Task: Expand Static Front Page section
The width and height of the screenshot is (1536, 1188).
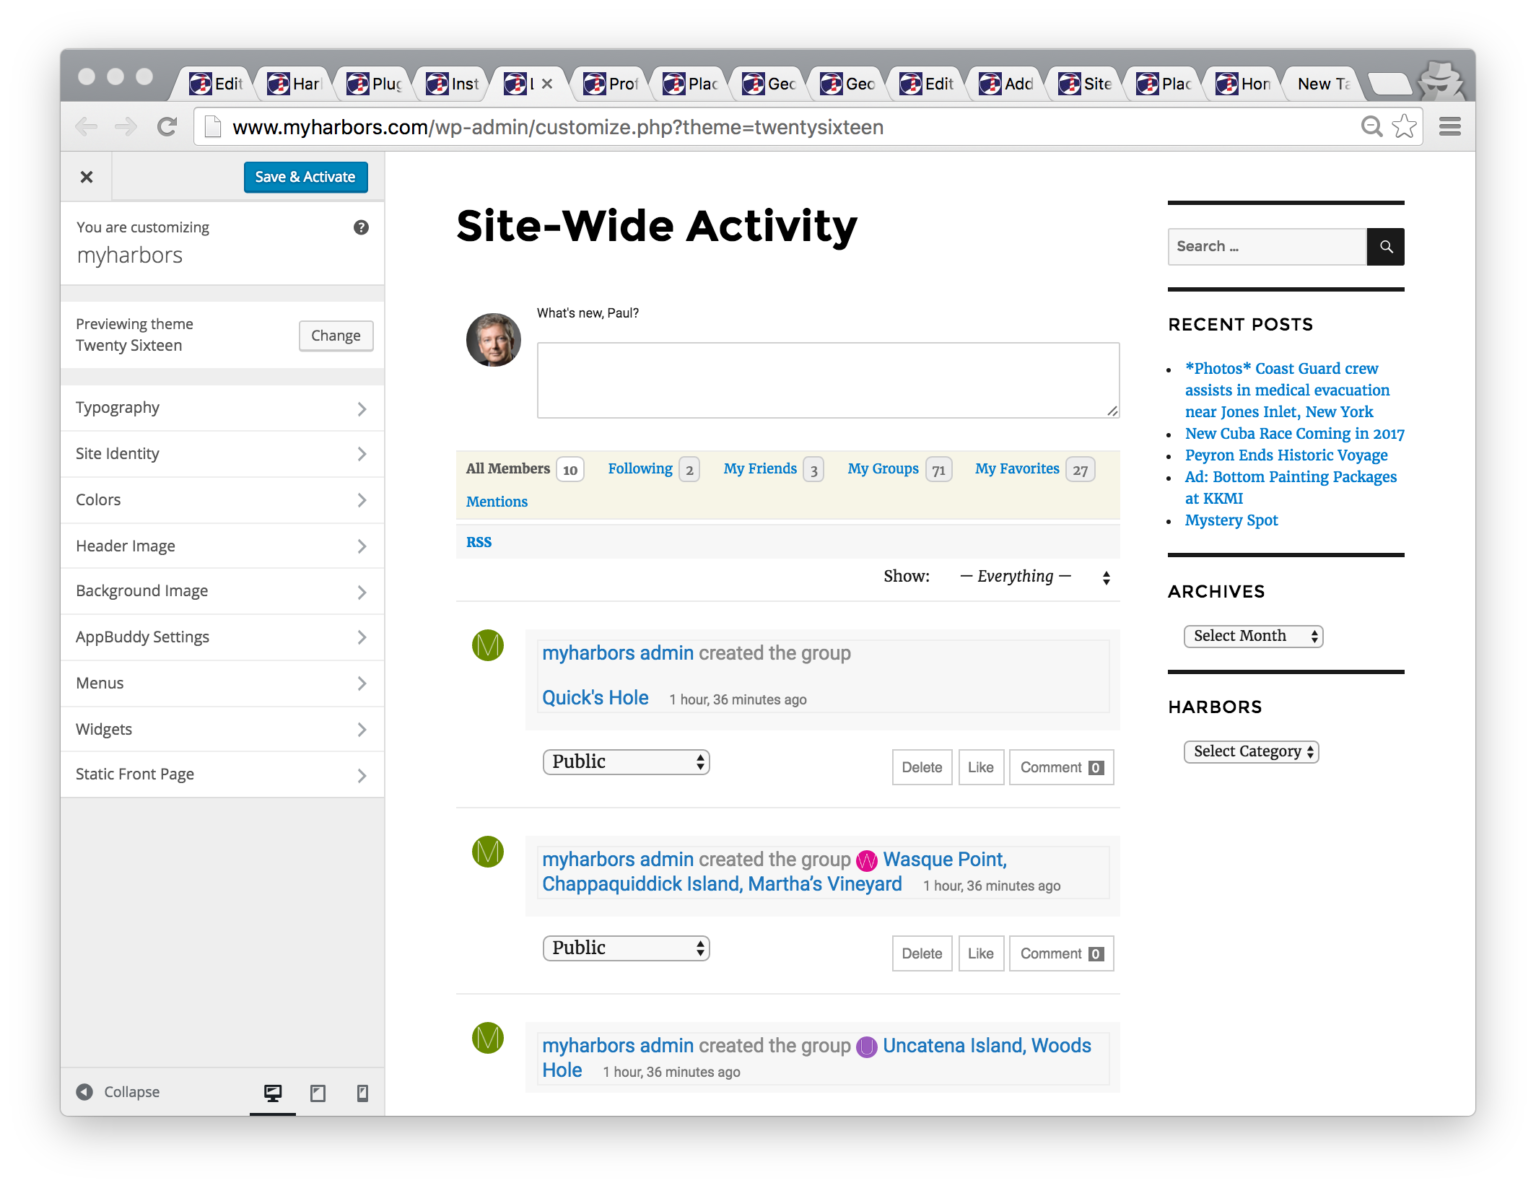Action: [222, 774]
